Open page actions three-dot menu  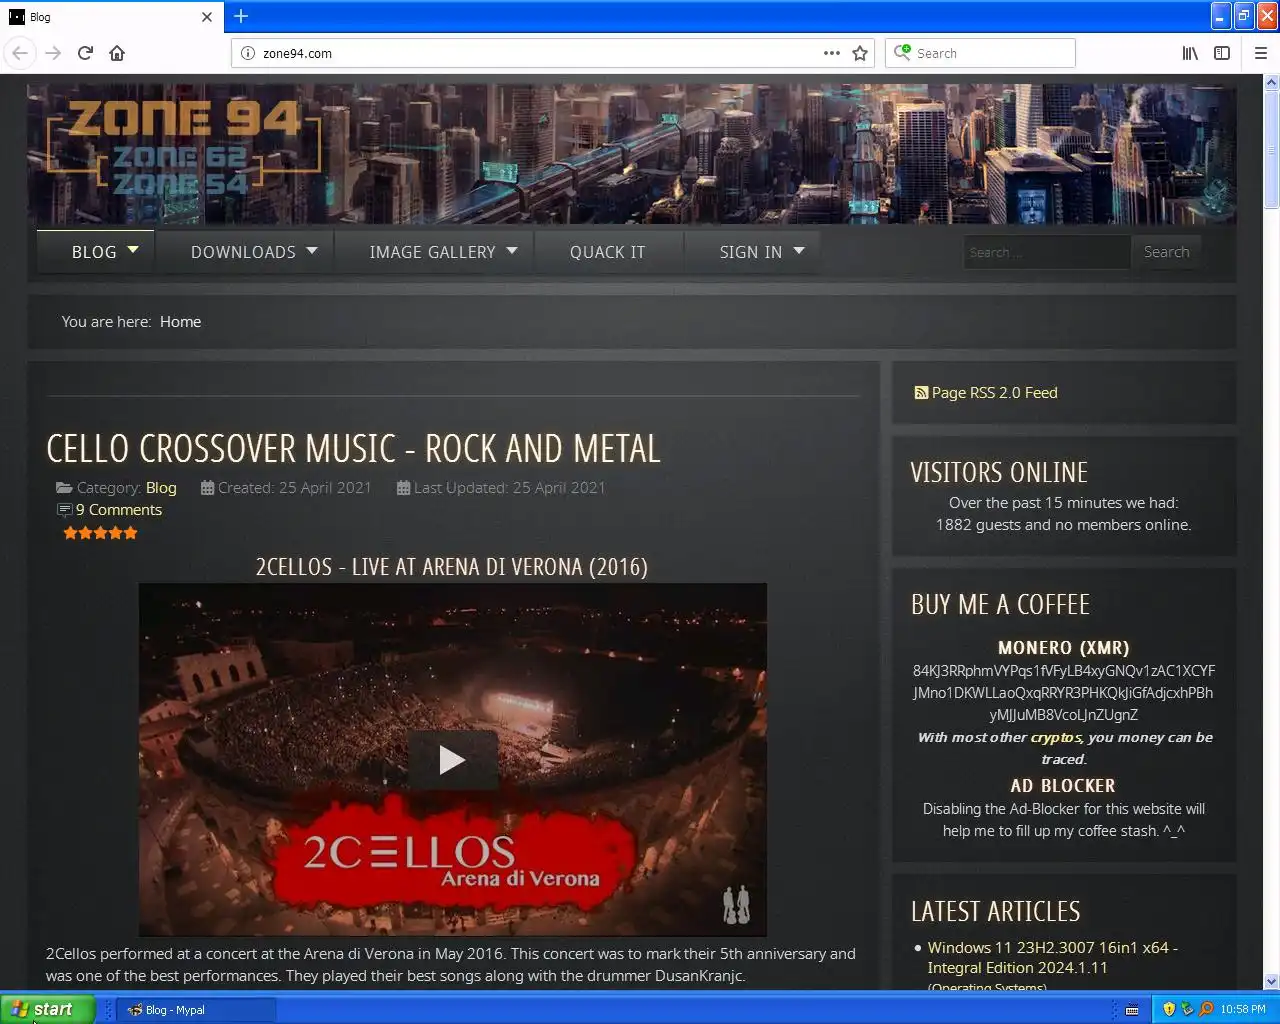click(x=832, y=53)
